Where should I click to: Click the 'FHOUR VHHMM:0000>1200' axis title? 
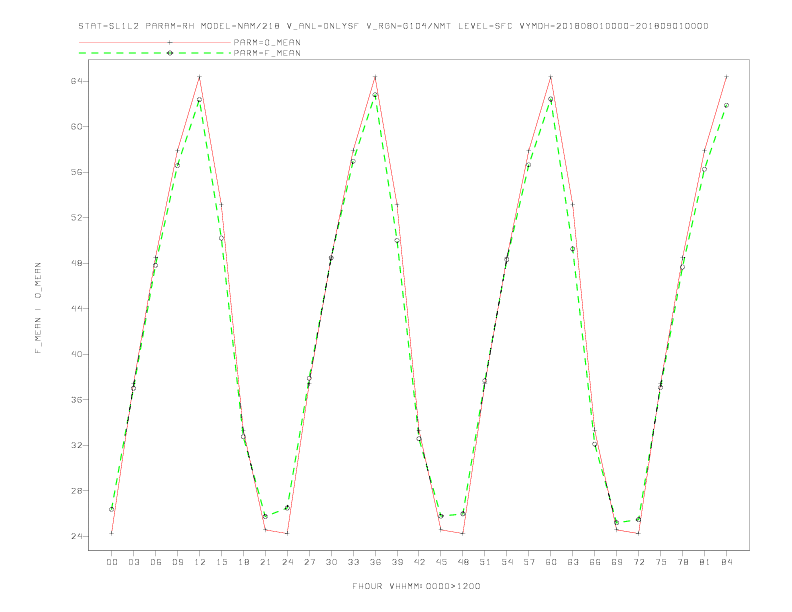pyautogui.click(x=416, y=586)
